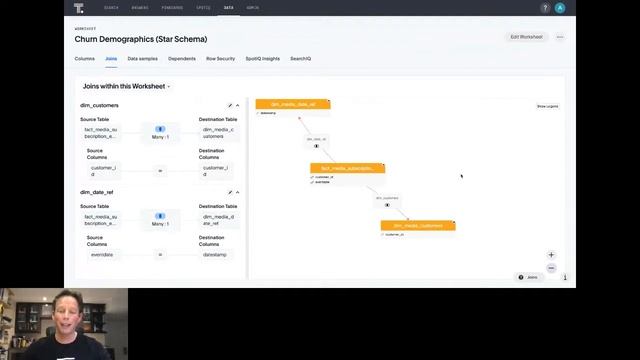Go to SpotIQ in the top navigation
The width and height of the screenshot is (640, 360).
pyautogui.click(x=203, y=8)
